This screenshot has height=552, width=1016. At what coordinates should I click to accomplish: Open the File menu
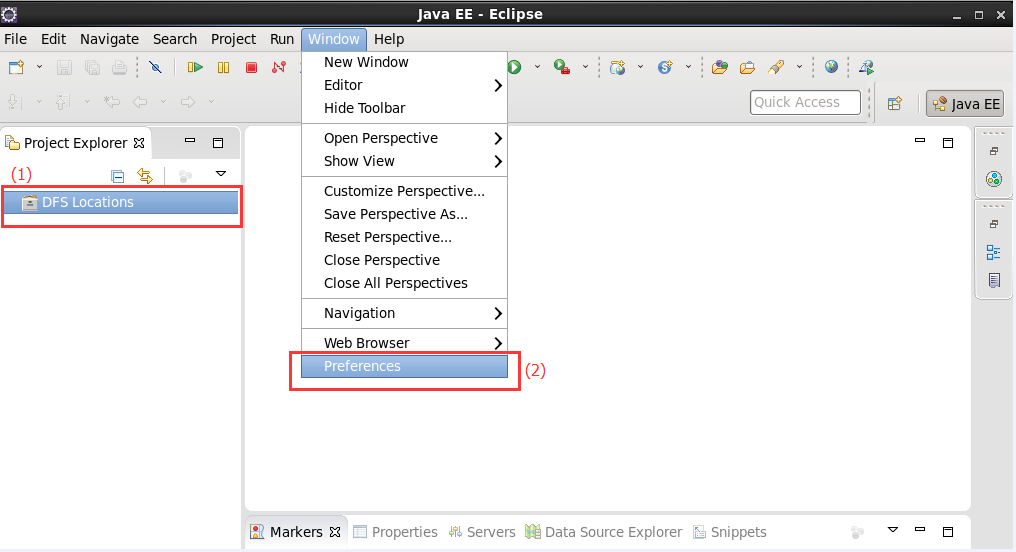[x=16, y=39]
